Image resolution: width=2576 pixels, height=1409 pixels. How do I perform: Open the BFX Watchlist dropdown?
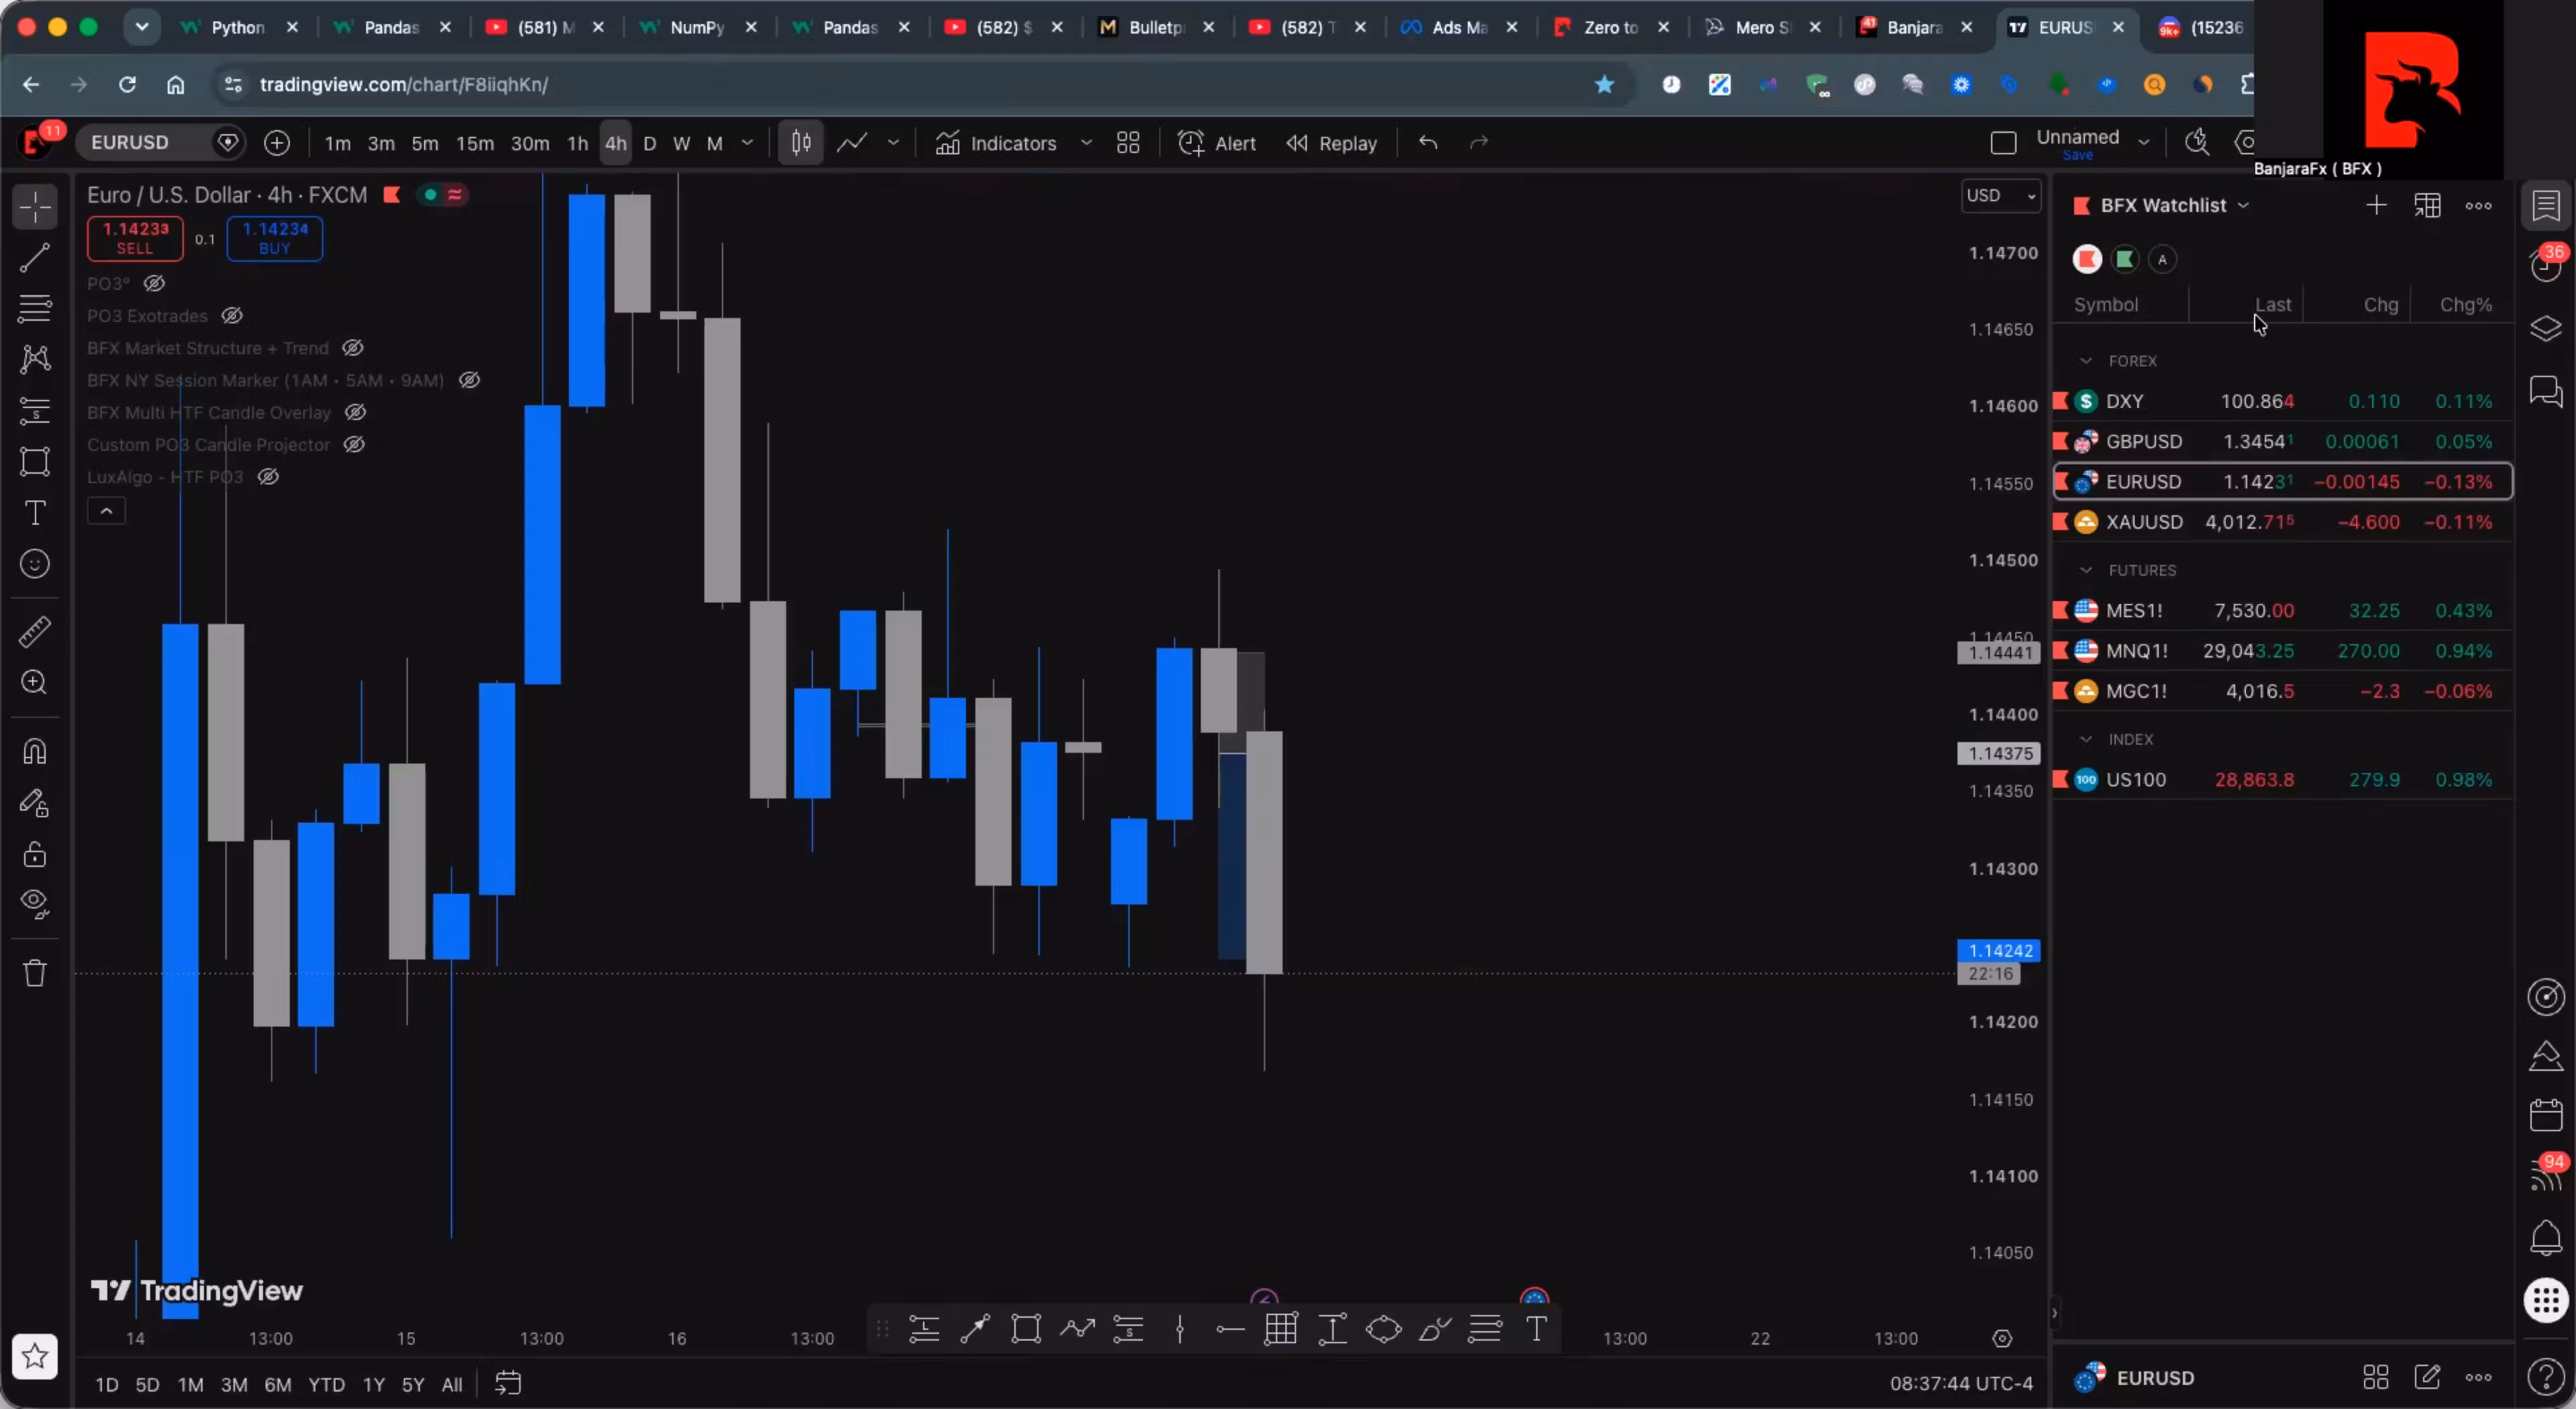(x=2175, y=205)
